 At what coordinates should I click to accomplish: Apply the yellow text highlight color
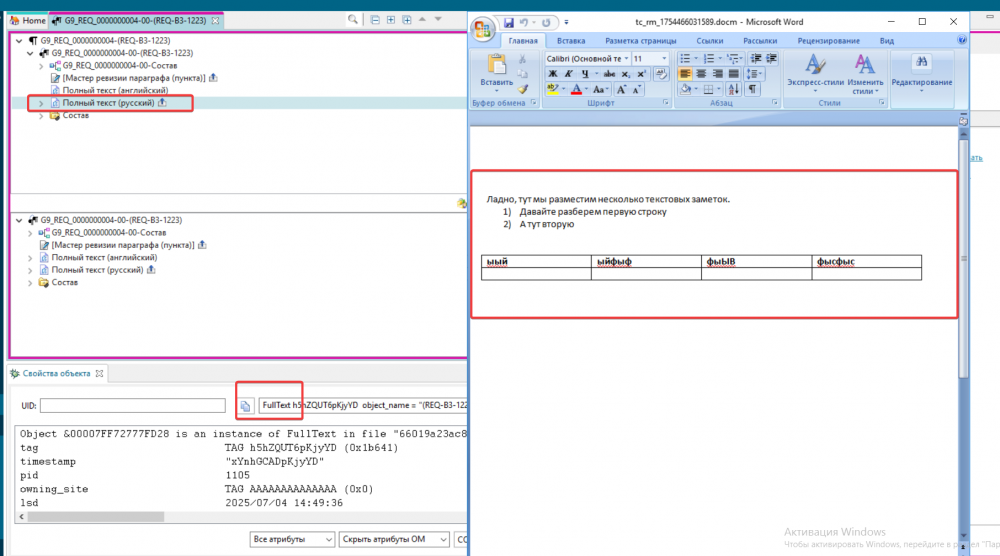coord(552,90)
